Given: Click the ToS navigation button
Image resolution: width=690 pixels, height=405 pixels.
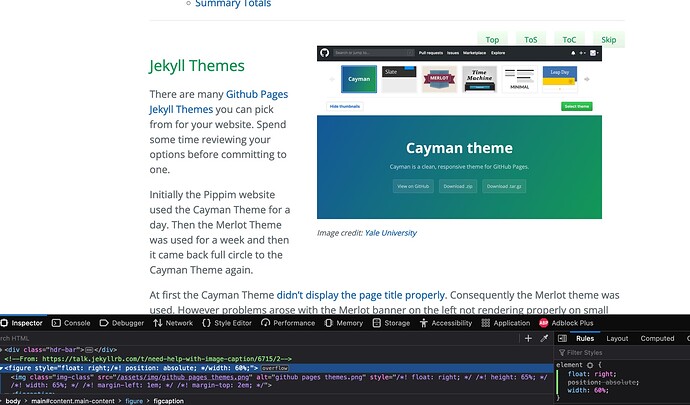Looking at the screenshot, I should pyautogui.click(x=531, y=40).
